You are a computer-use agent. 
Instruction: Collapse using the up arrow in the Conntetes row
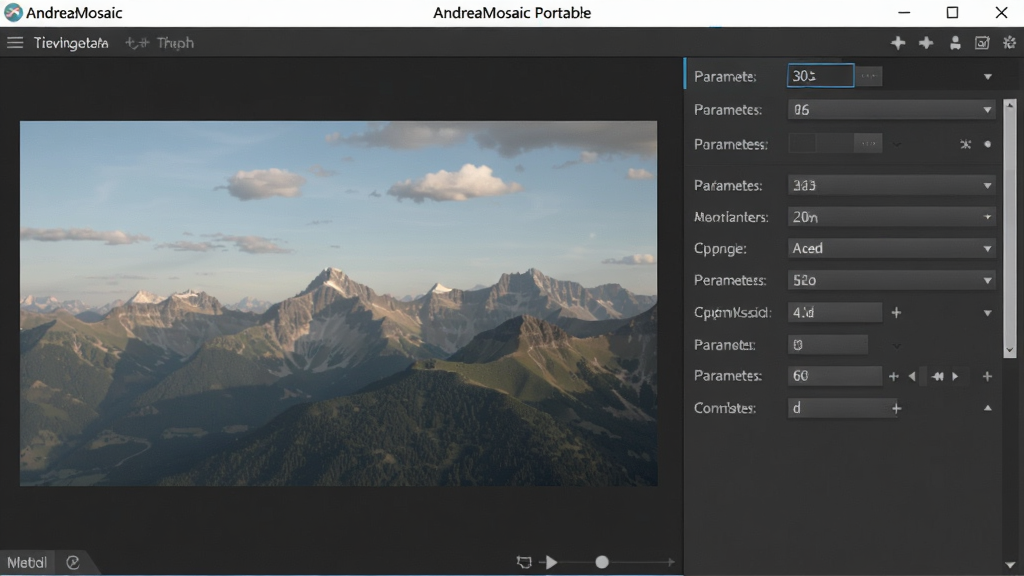987,408
